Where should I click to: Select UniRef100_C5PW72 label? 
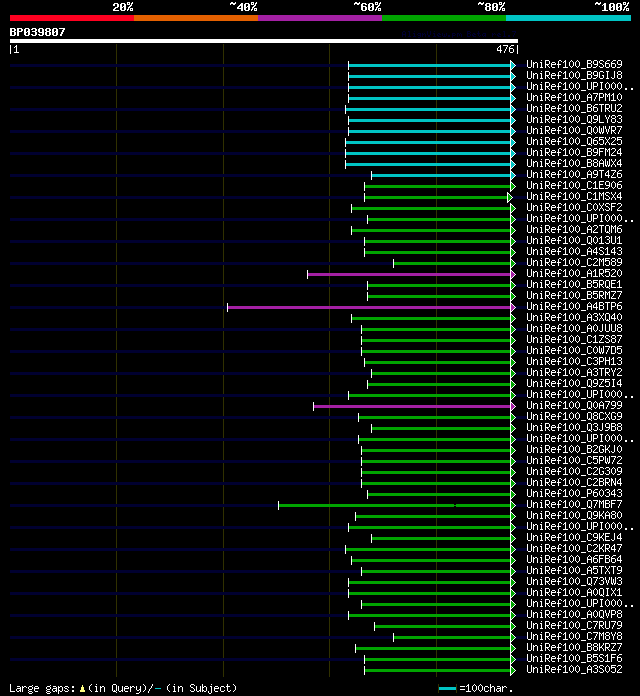click(x=574, y=460)
